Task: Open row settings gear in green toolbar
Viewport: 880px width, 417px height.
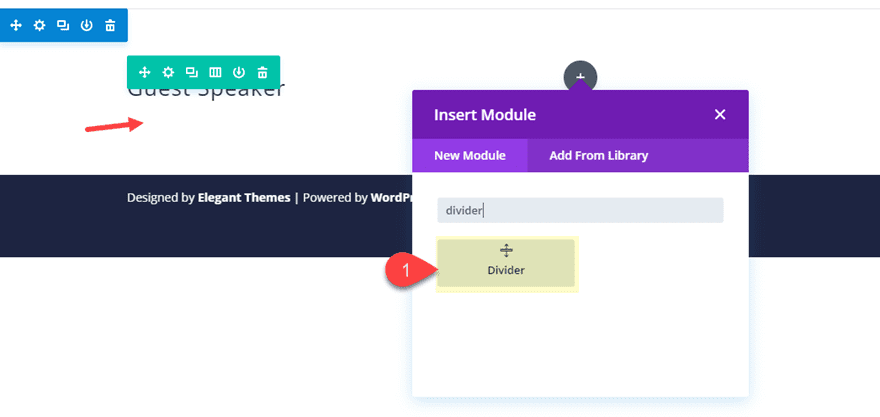Action: coord(168,72)
